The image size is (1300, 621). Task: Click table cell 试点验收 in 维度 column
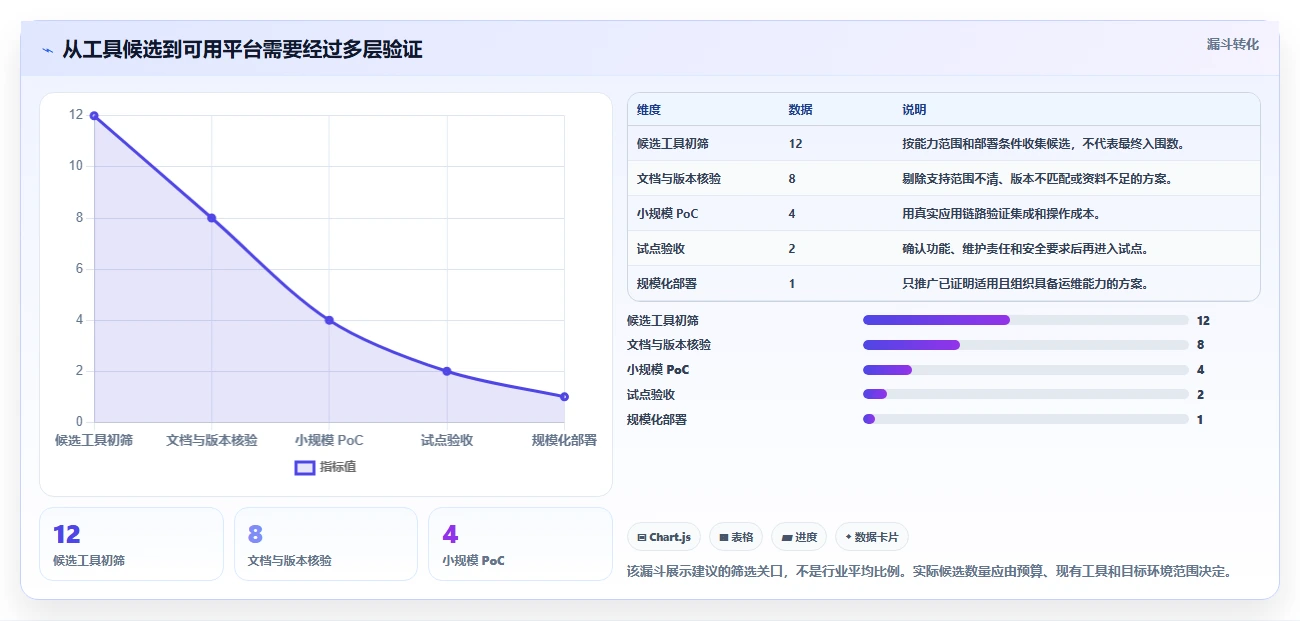tap(661, 249)
